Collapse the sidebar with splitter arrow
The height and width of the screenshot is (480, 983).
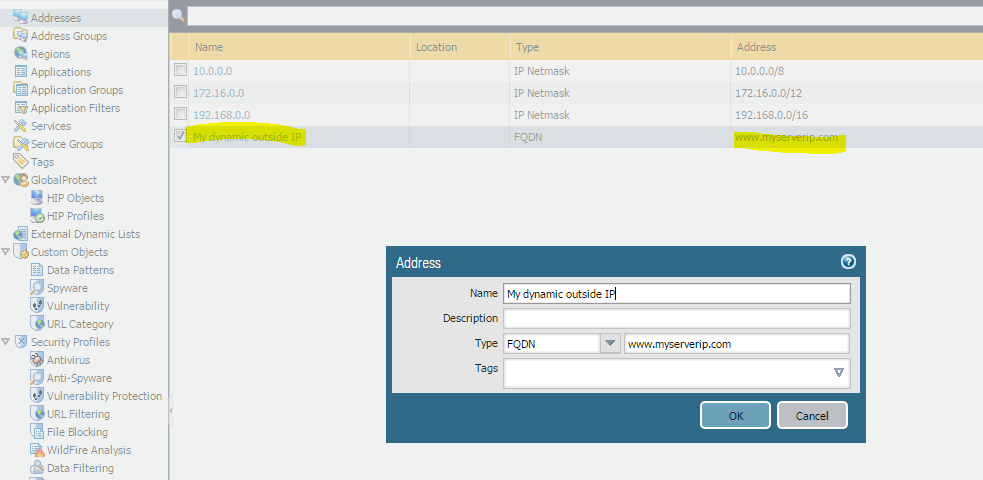171,410
